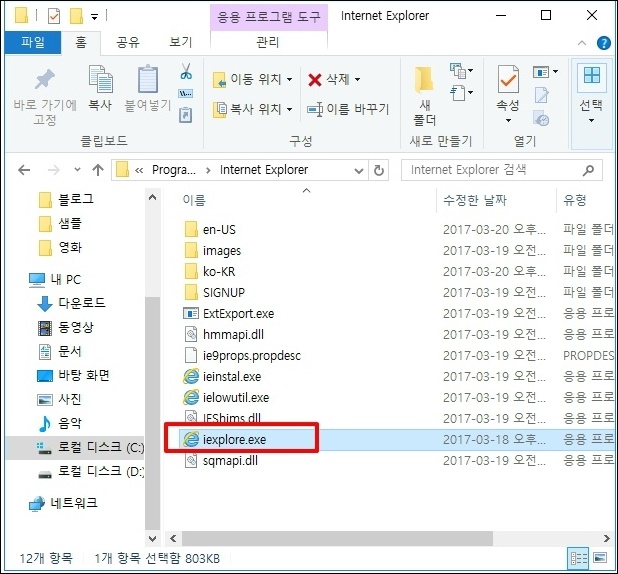Switch to large icons view in status bar

[x=600, y=558]
